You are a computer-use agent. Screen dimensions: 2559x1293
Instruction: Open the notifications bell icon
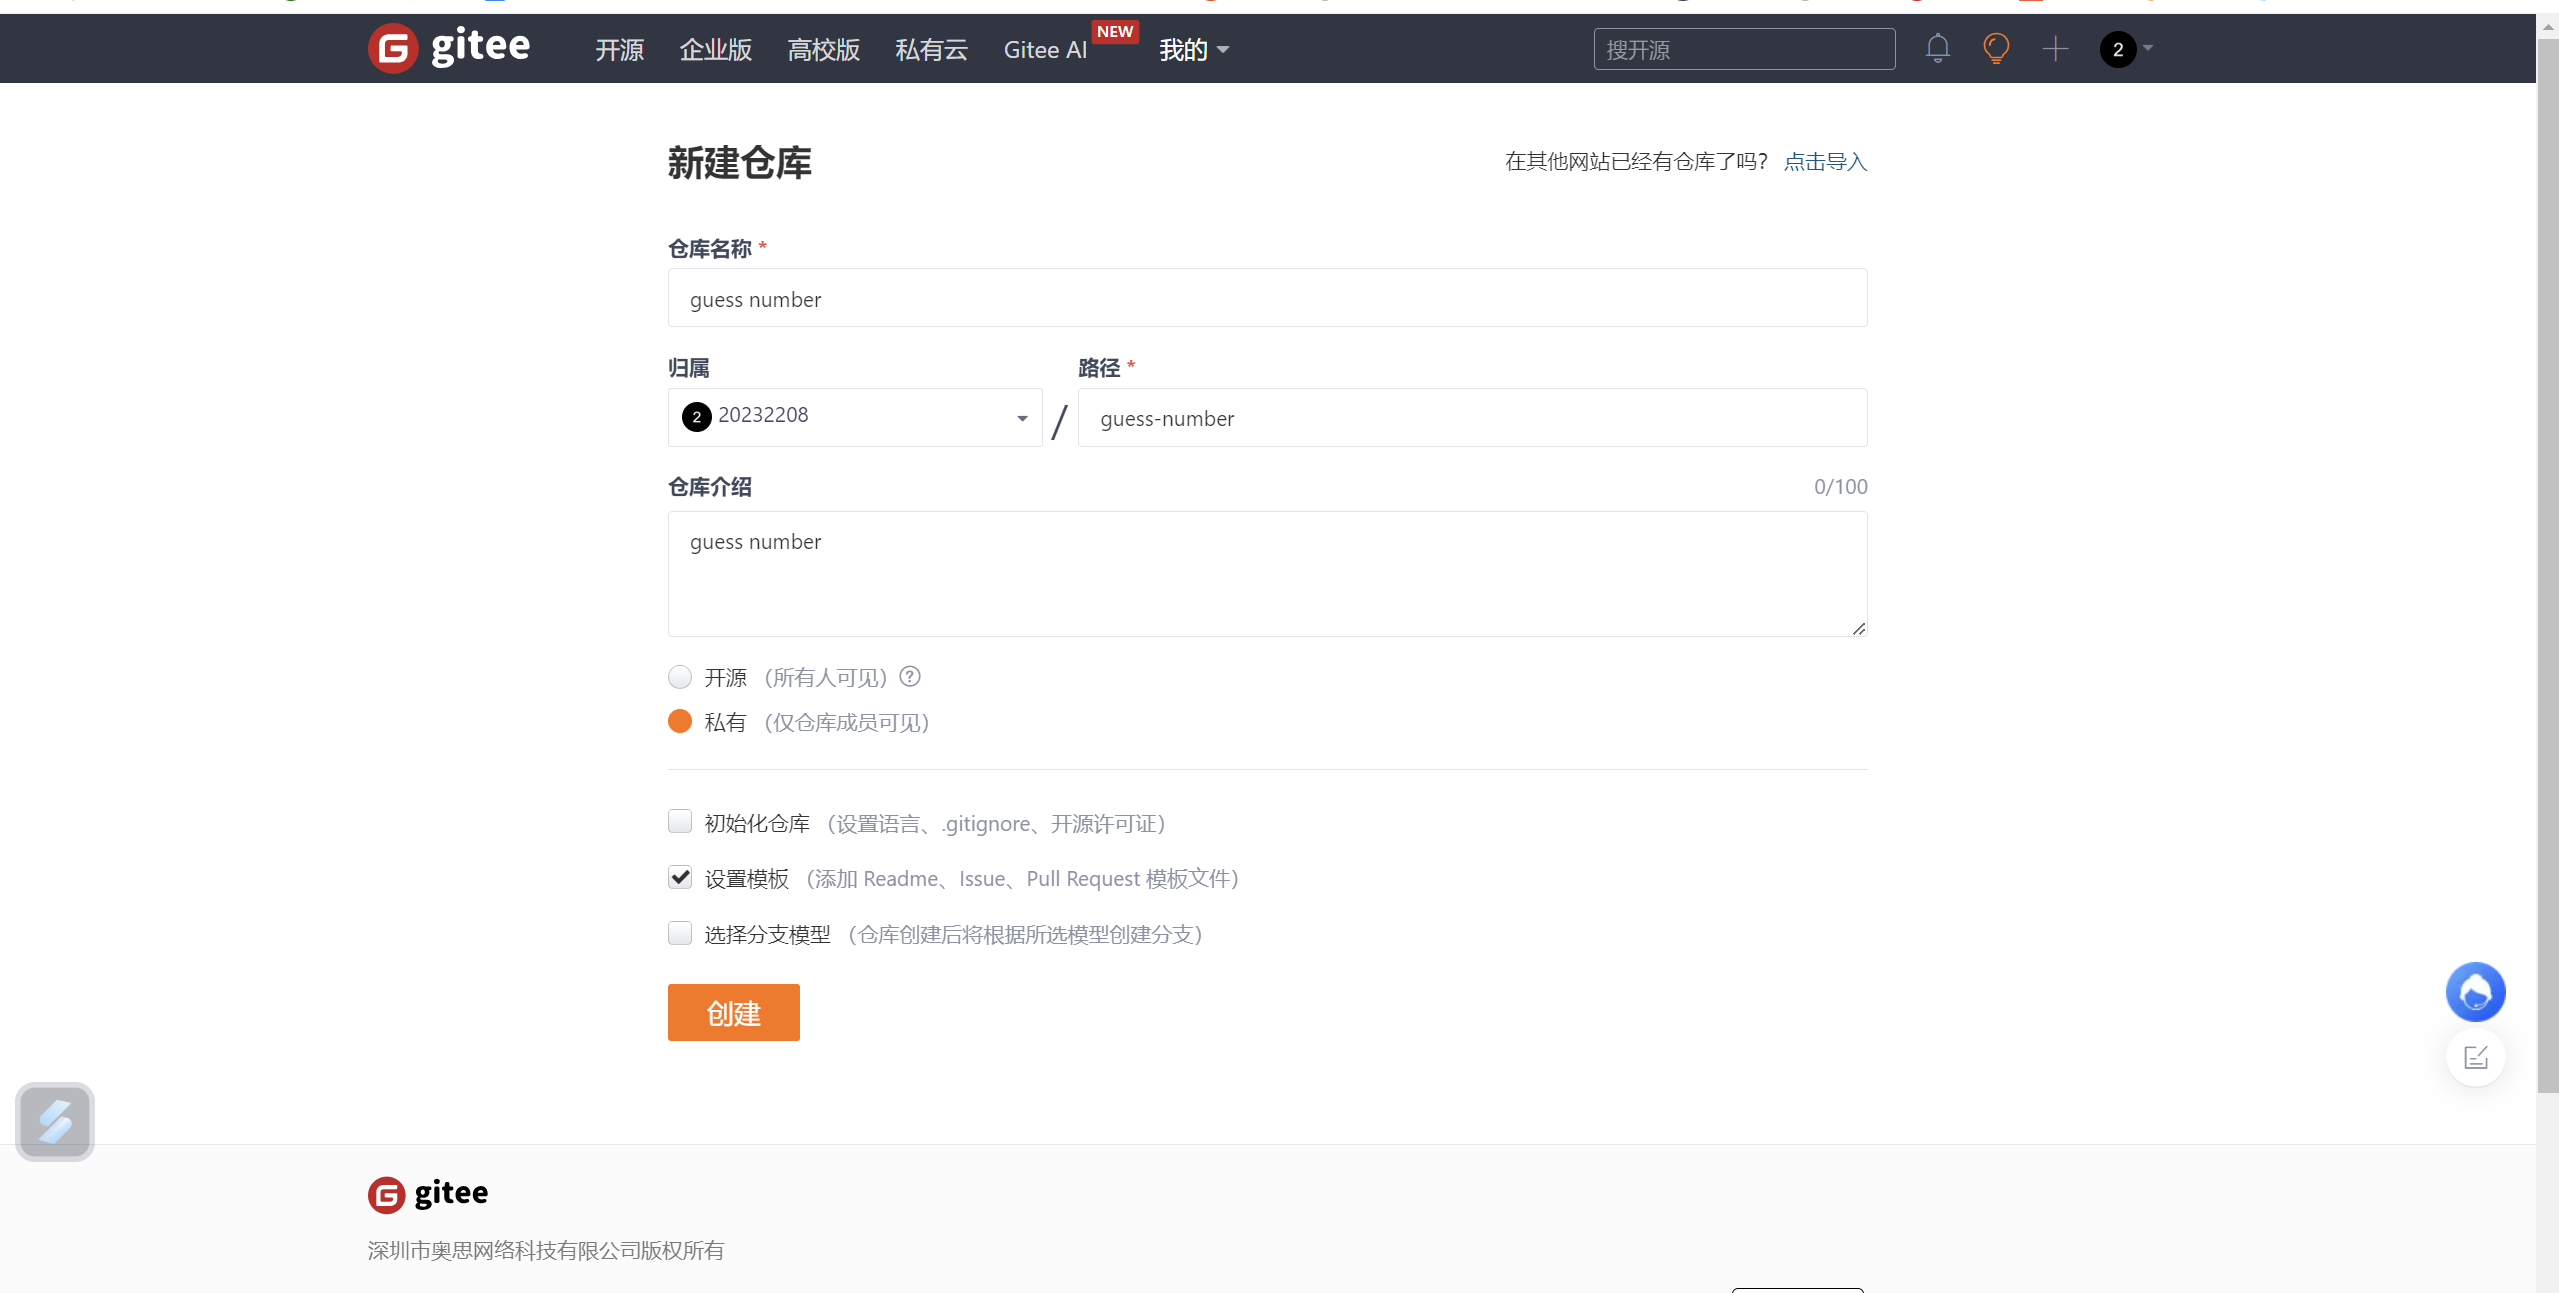(x=1937, y=48)
